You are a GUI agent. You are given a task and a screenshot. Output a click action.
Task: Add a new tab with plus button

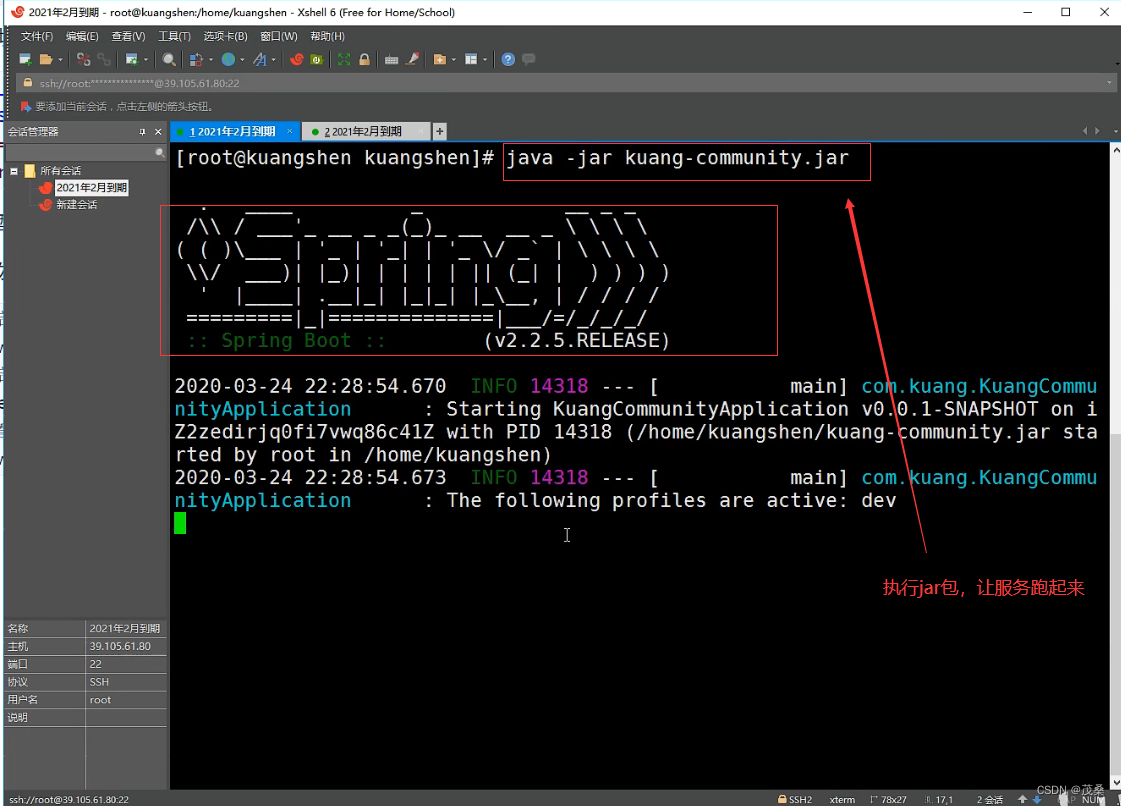click(440, 131)
